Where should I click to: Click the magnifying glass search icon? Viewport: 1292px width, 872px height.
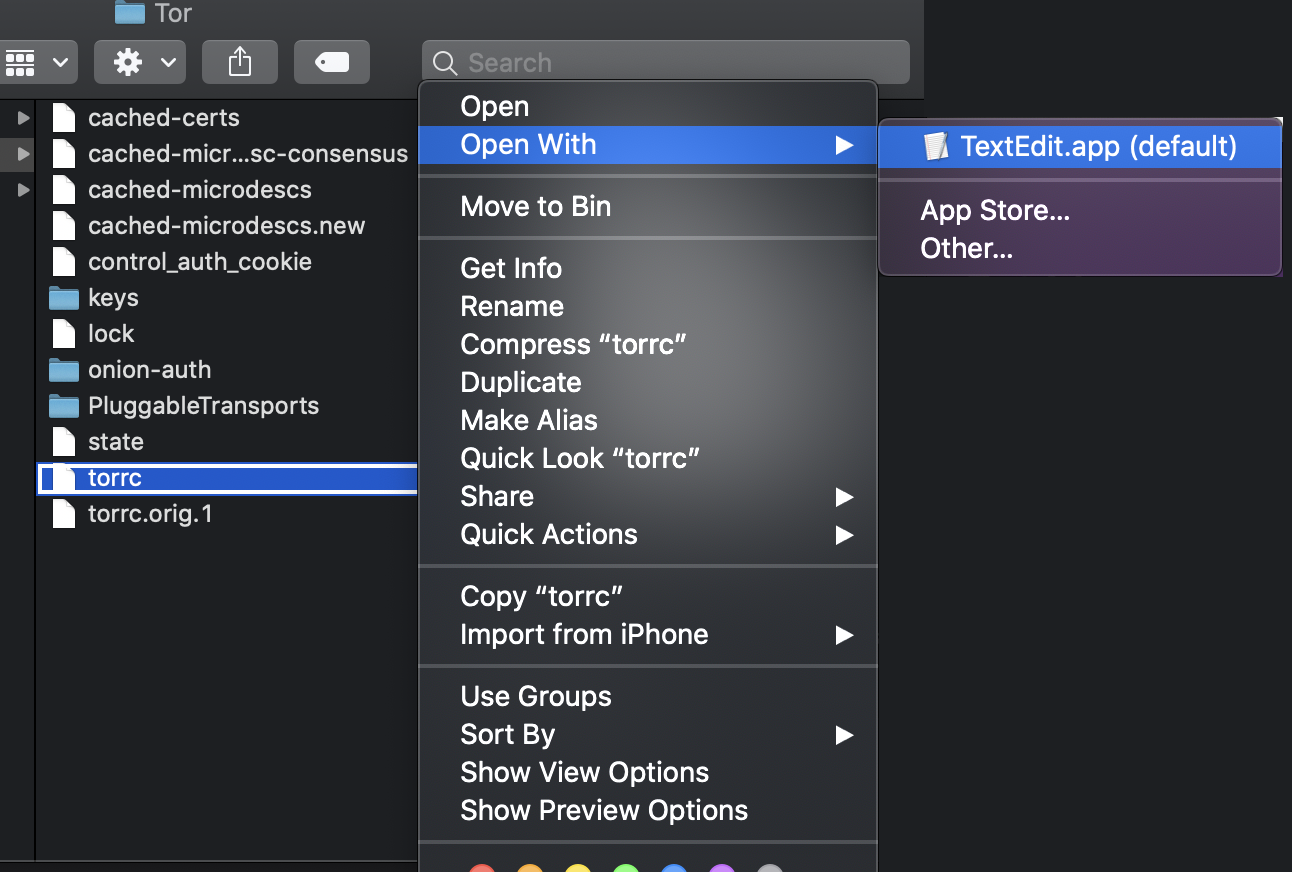click(445, 63)
